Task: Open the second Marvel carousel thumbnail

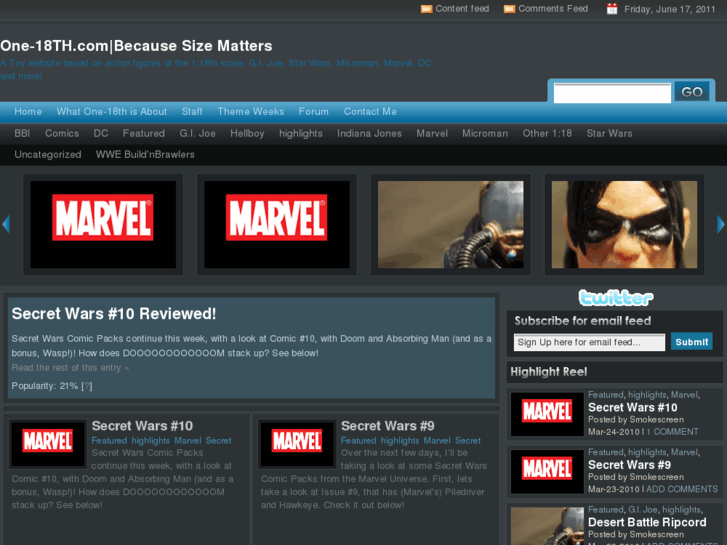Action: point(277,224)
